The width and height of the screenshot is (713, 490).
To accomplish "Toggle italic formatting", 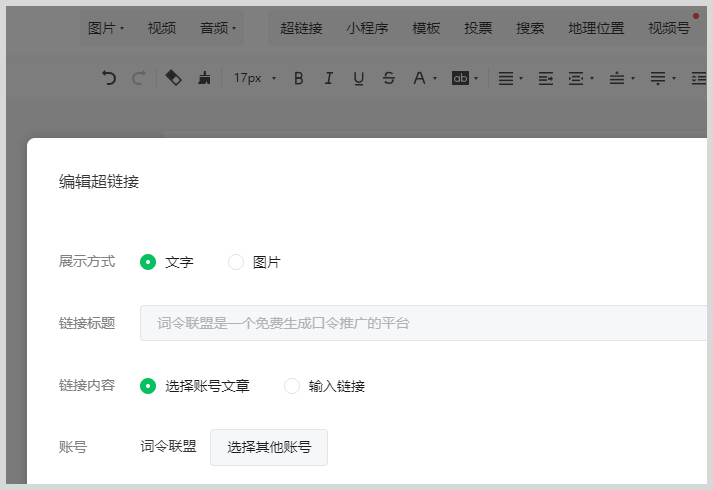I will coord(328,78).
